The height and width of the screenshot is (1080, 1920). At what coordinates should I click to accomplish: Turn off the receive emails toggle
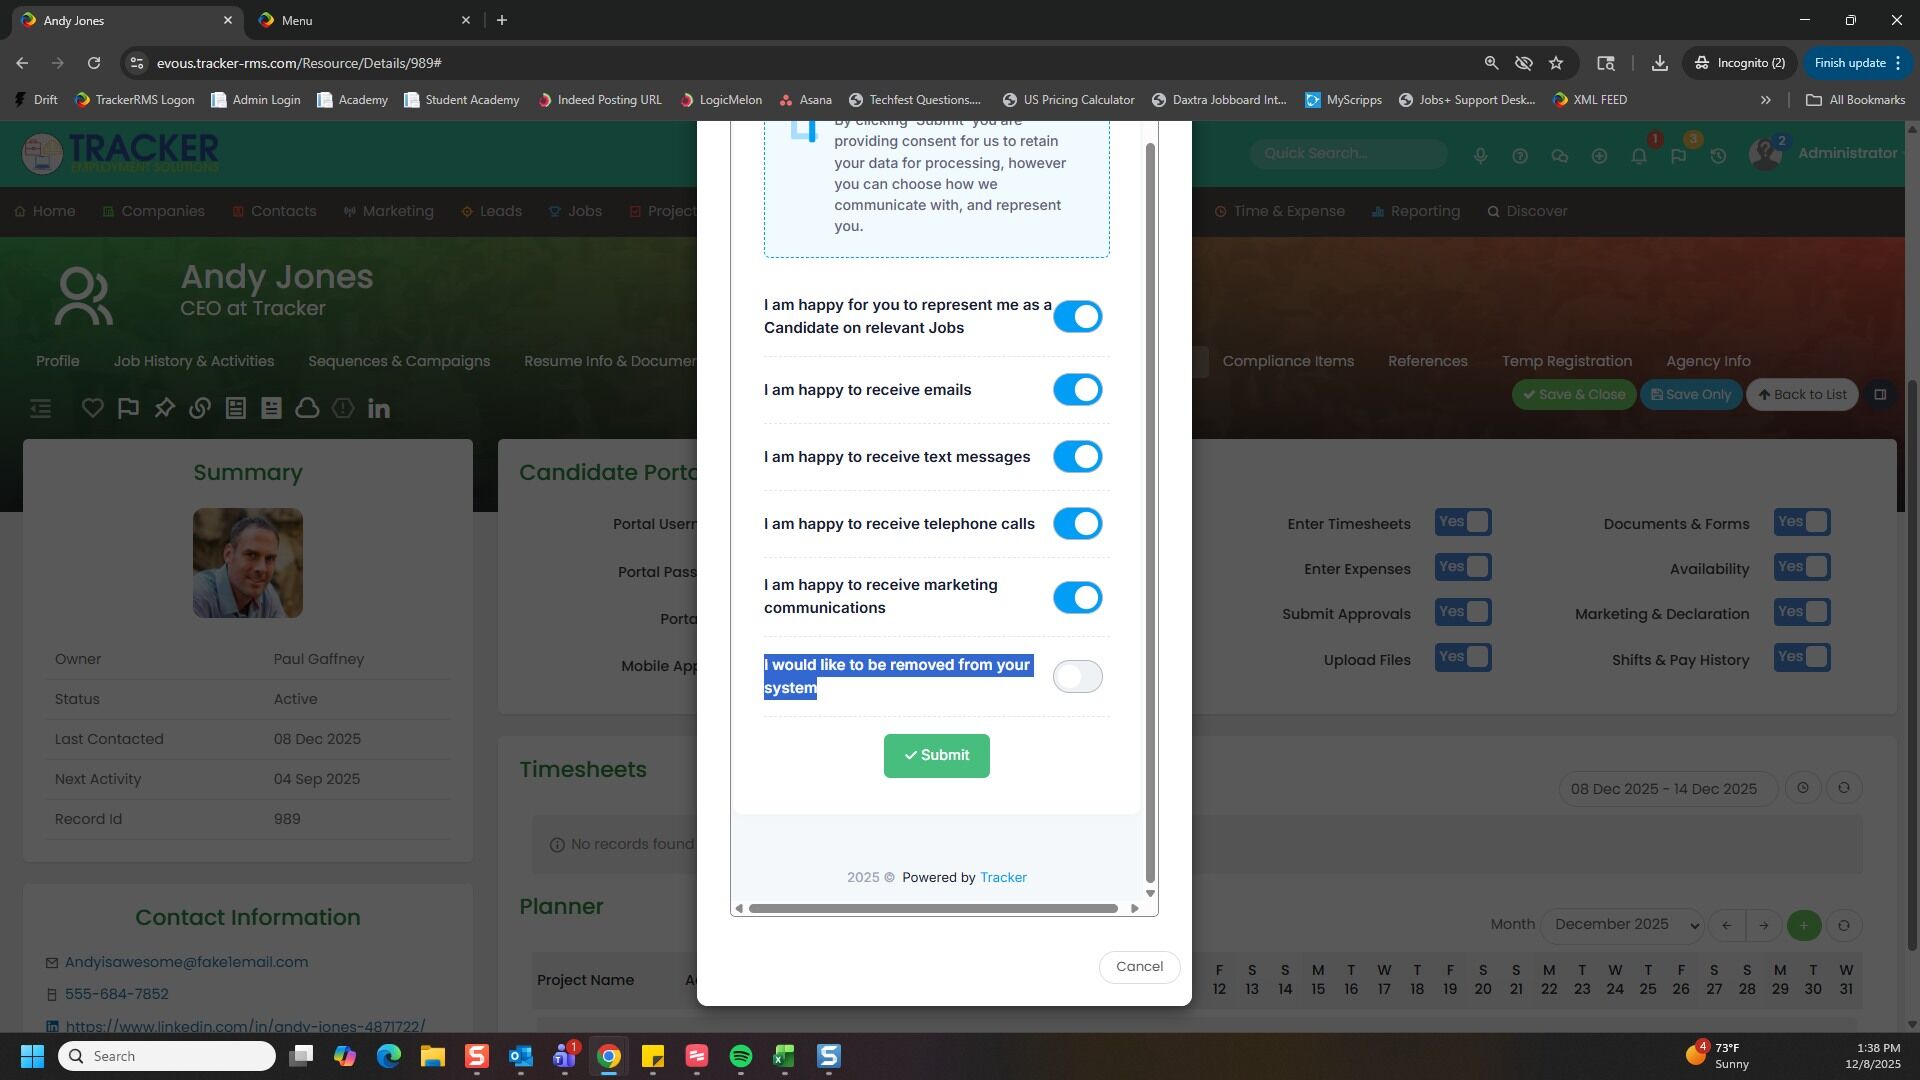tap(1077, 390)
